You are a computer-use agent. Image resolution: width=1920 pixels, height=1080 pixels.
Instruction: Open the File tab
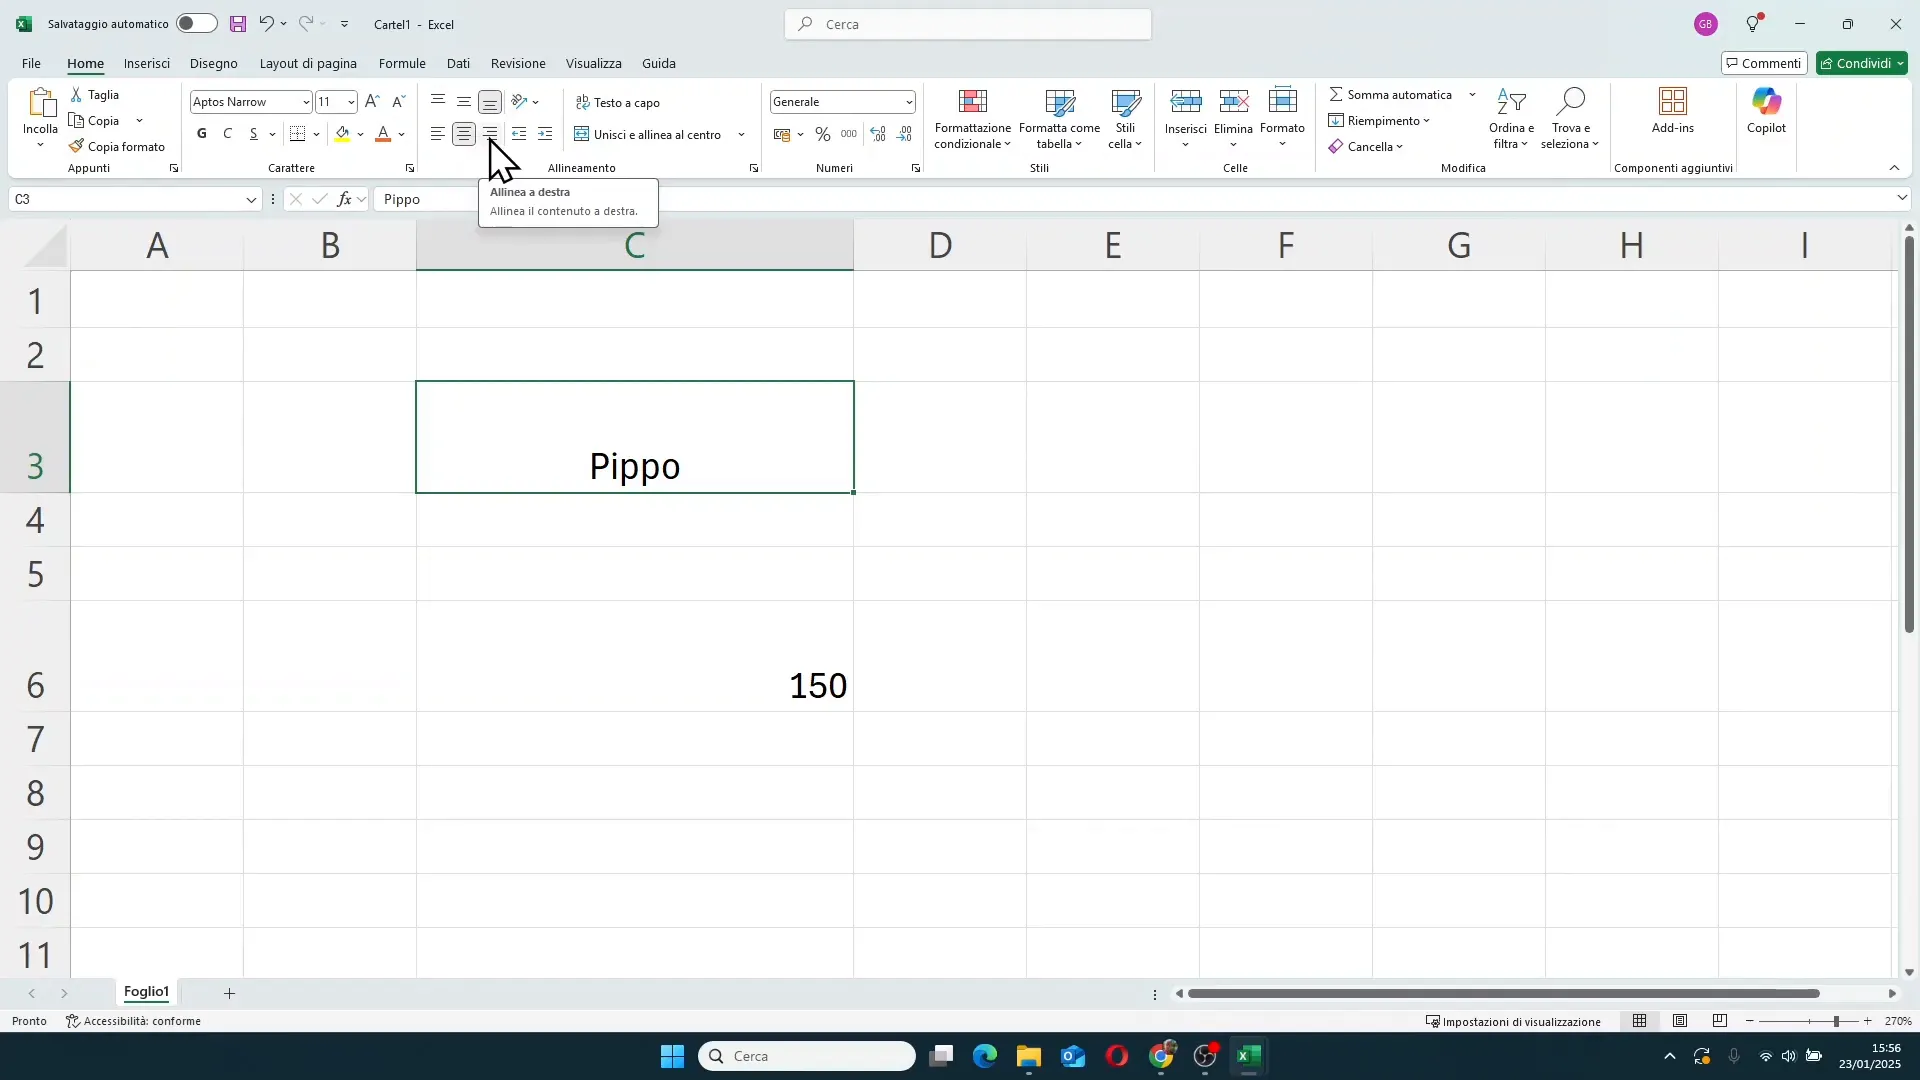point(31,63)
